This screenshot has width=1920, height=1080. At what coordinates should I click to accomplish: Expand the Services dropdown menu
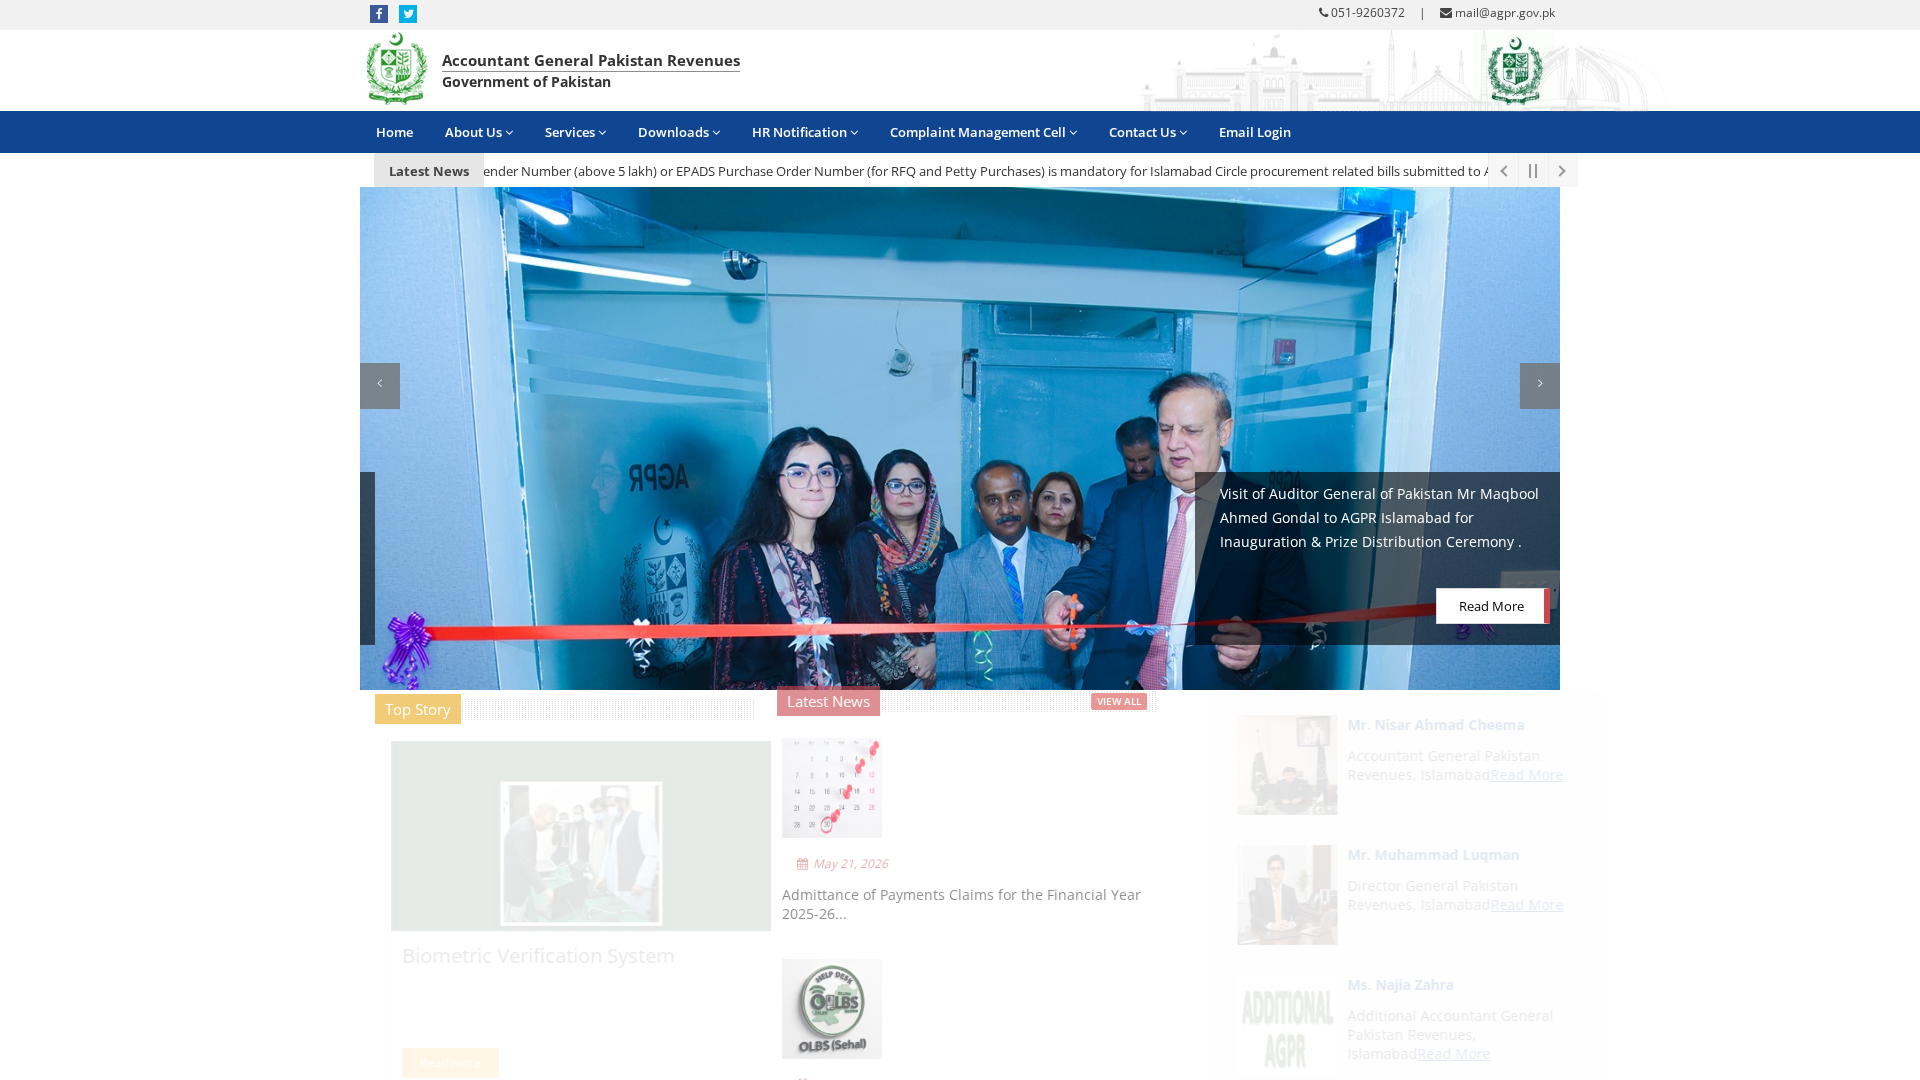pyautogui.click(x=575, y=132)
